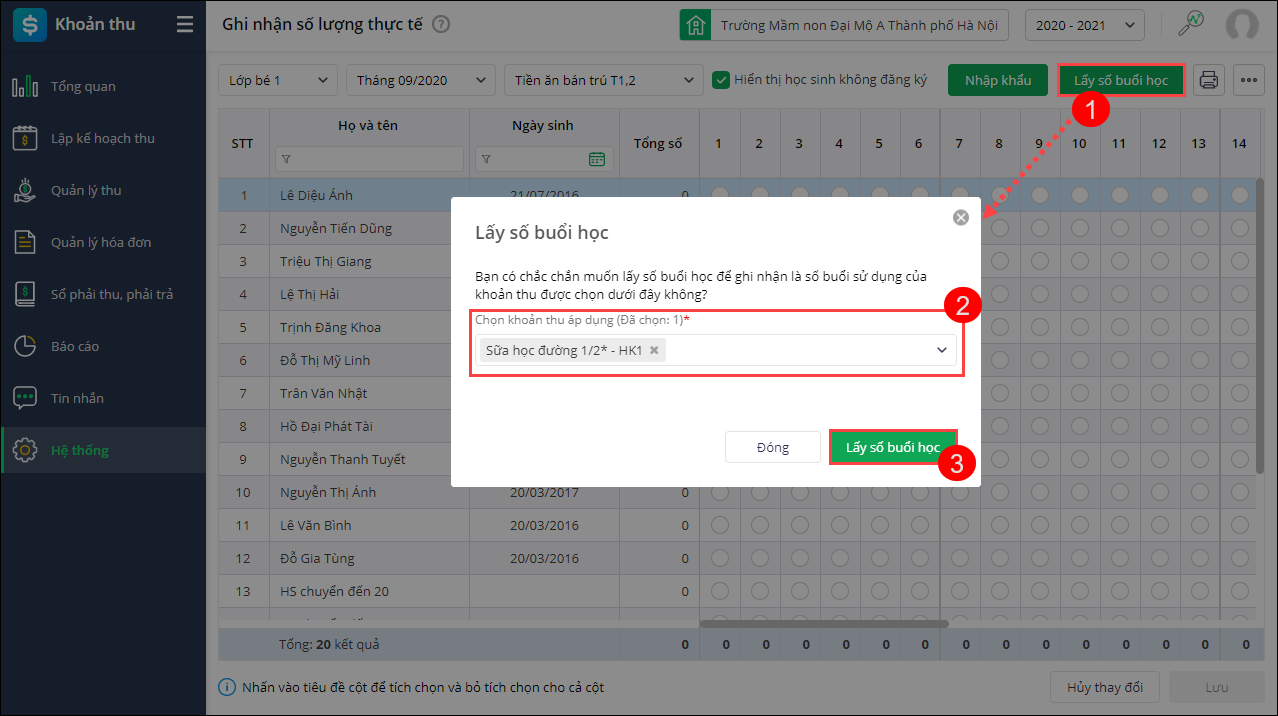This screenshot has height=716, width=1278.
Task: Click day 1 column header
Action: 718,144
